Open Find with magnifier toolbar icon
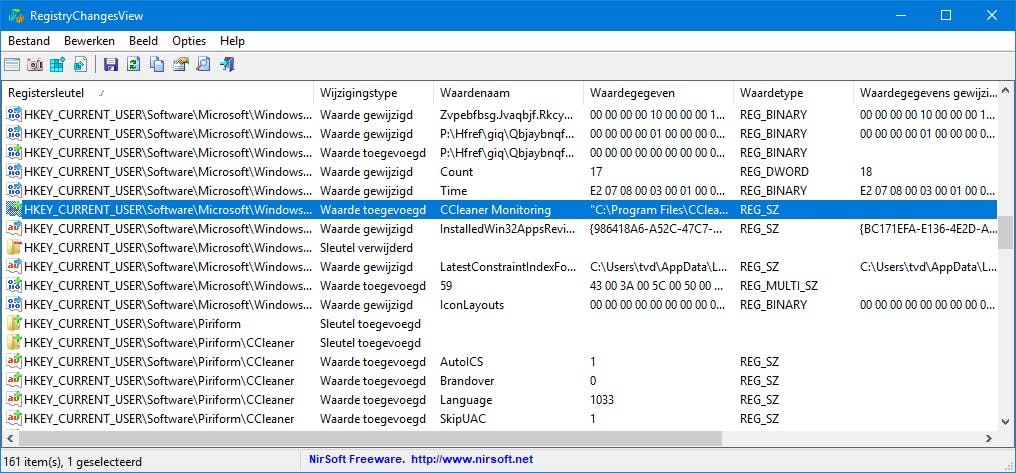The width and height of the screenshot is (1016, 473). tap(203, 64)
